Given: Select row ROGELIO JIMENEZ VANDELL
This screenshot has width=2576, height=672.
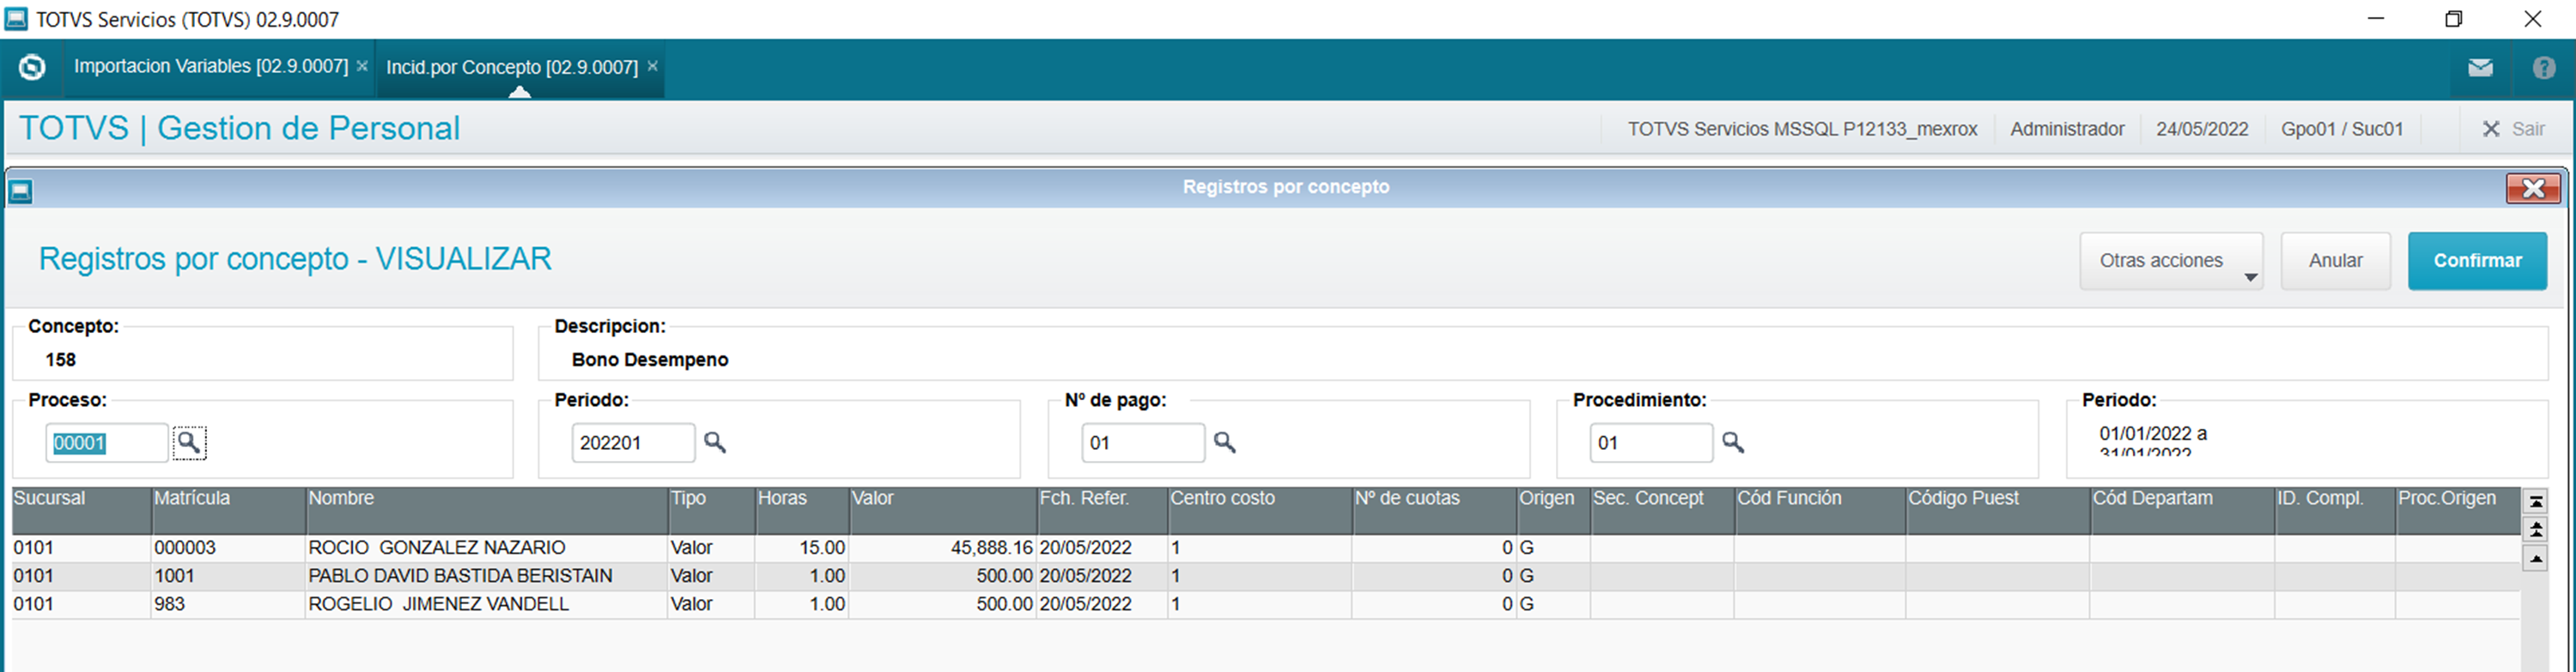Looking at the screenshot, I should (x=1266, y=604).
